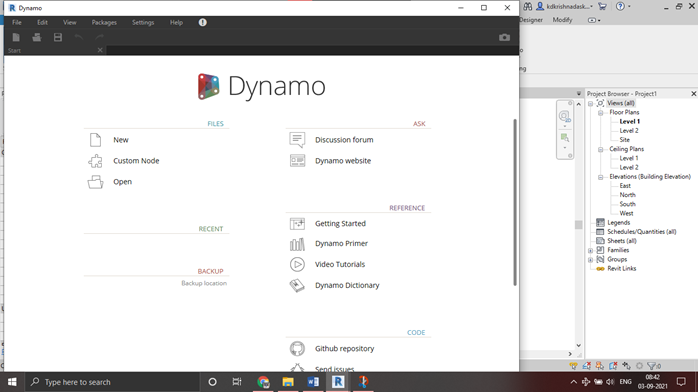
Task: Click the Custom Node puzzle icon
Action: coord(95,161)
